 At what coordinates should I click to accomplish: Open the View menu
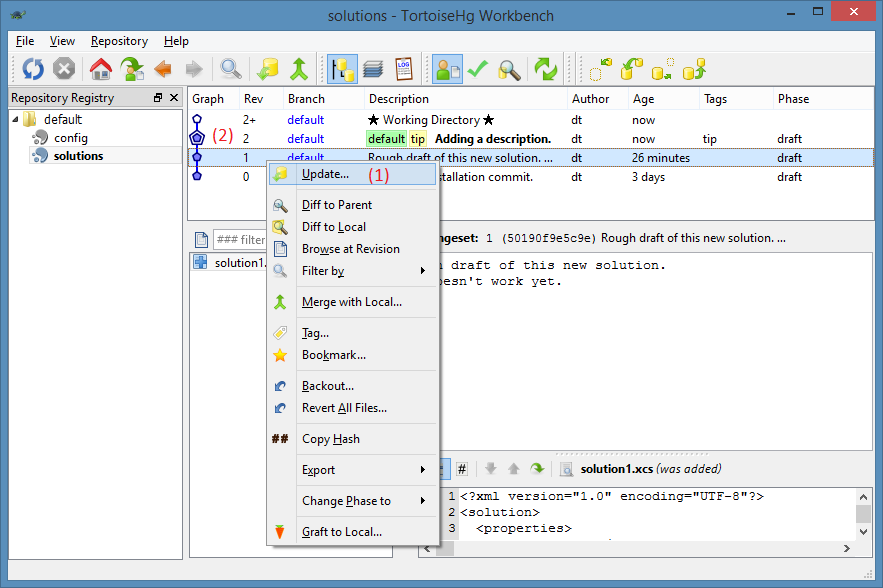62,41
